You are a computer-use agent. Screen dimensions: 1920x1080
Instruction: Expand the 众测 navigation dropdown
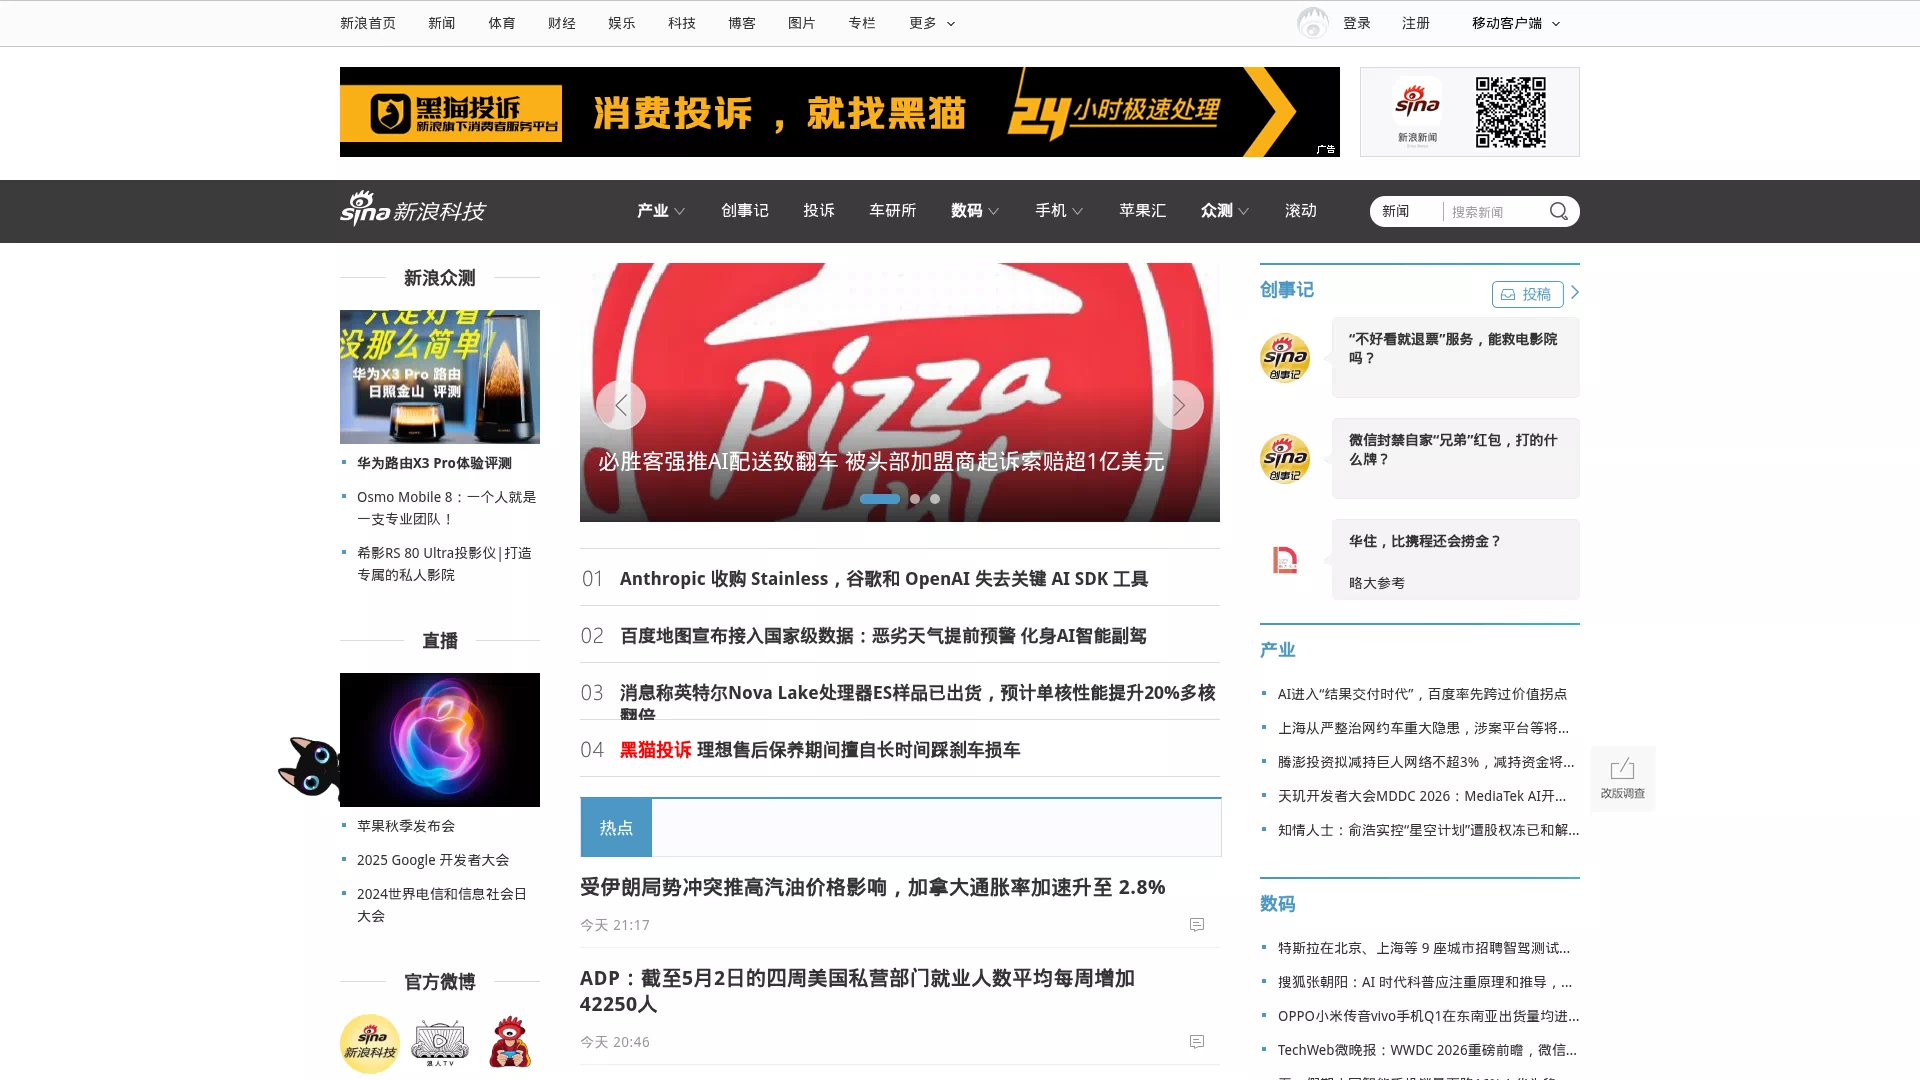tap(1225, 211)
